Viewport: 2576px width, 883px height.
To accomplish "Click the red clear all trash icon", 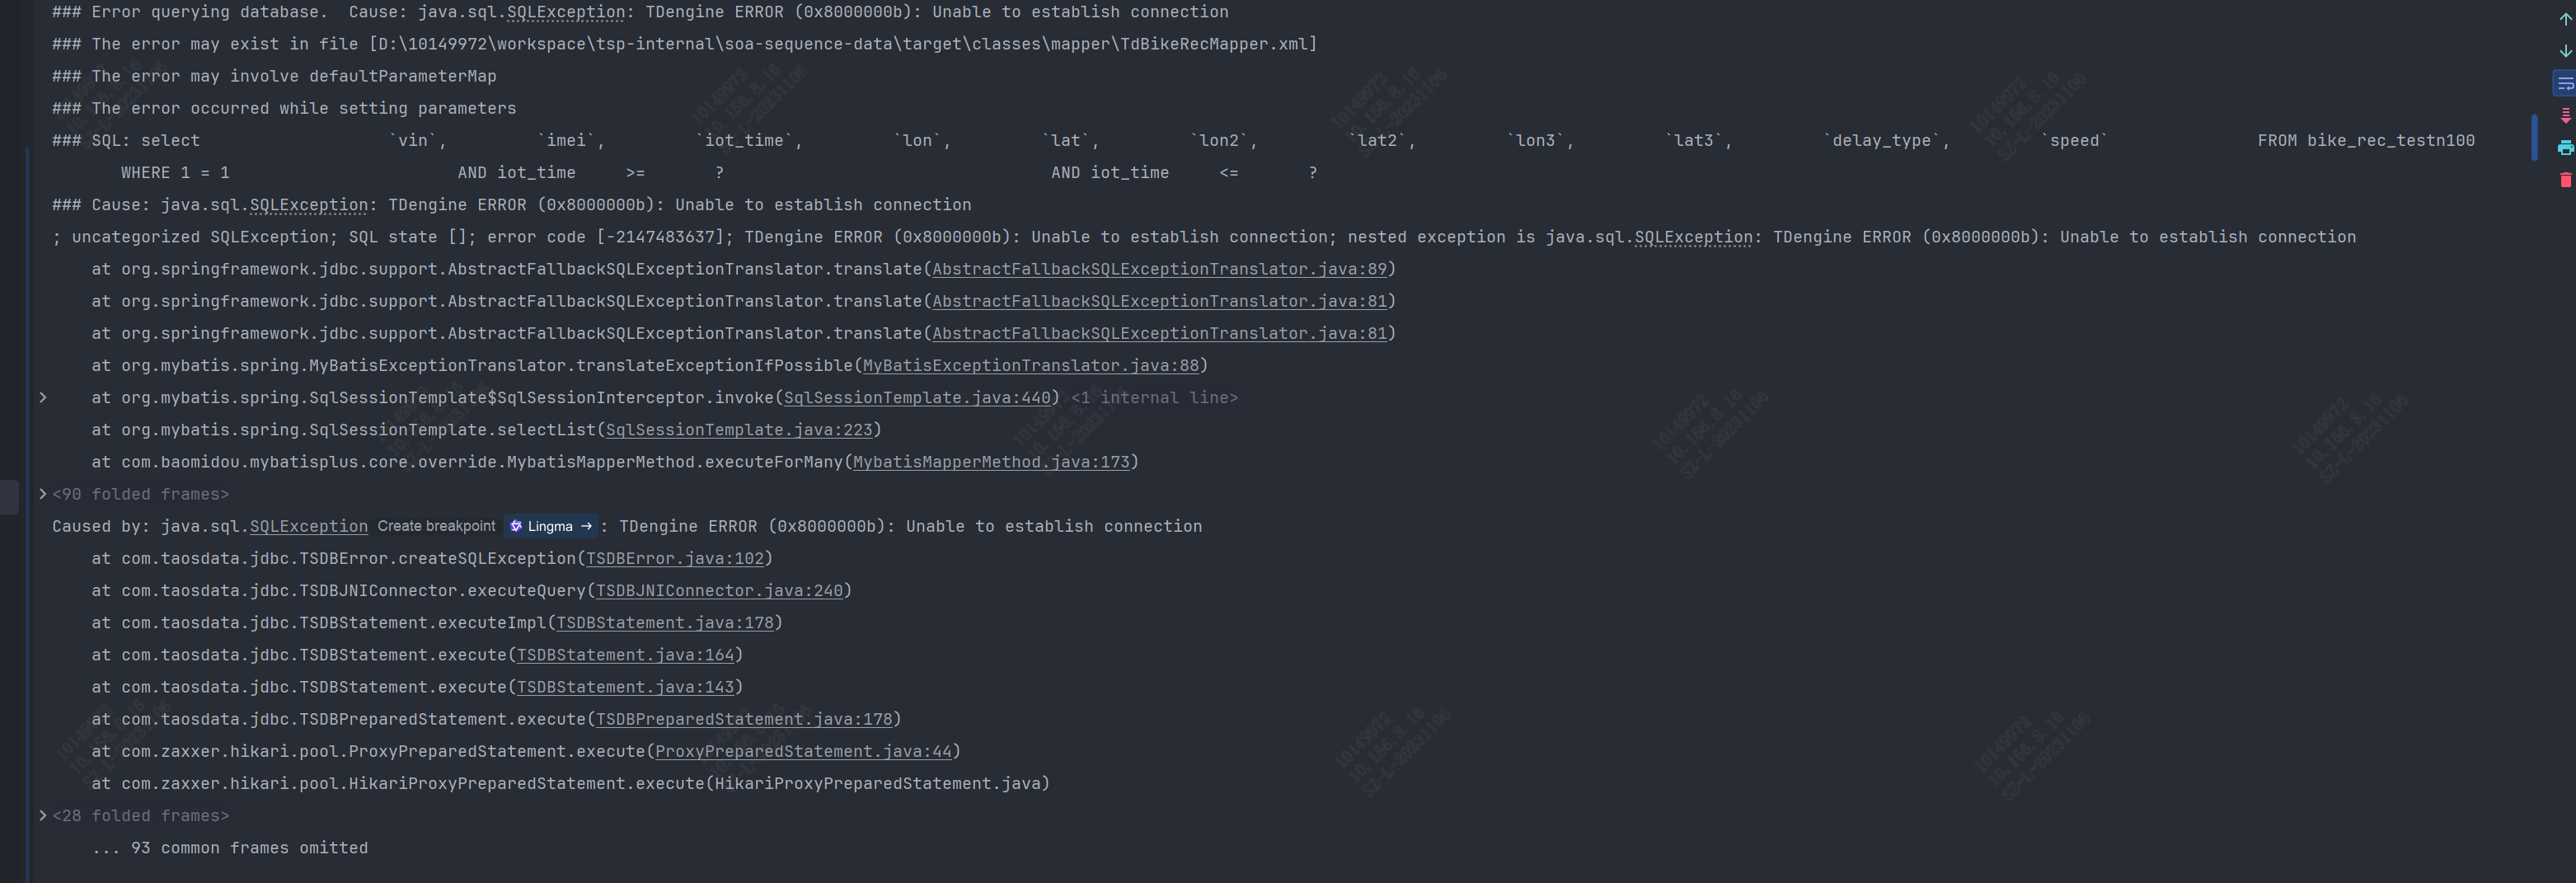I will [x=2565, y=180].
